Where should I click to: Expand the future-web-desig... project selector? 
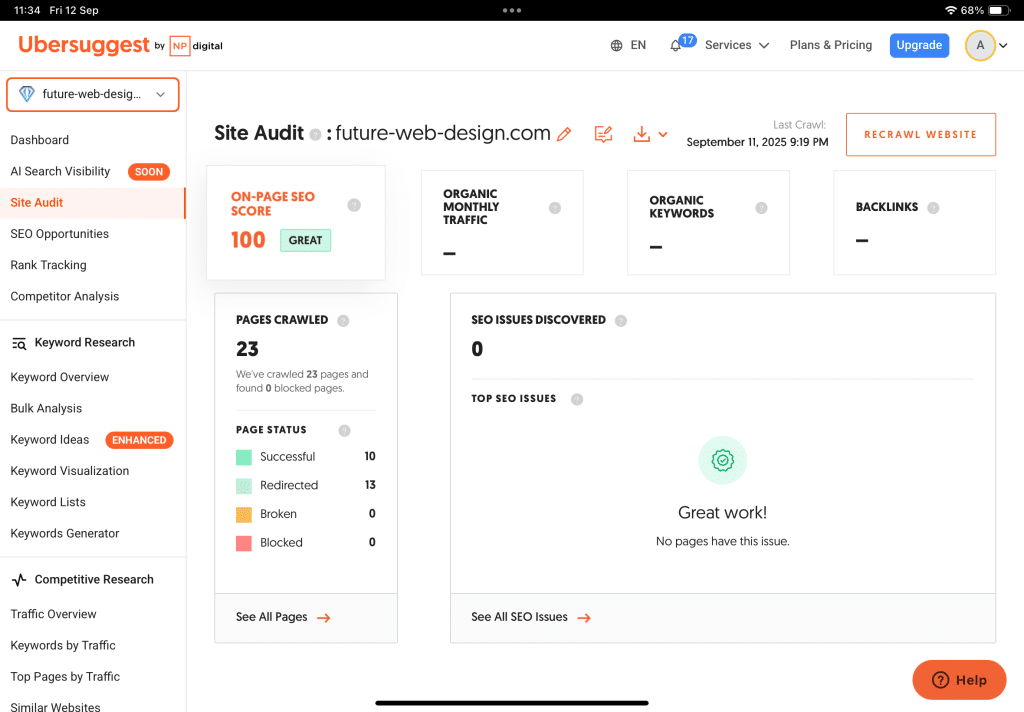93,95
